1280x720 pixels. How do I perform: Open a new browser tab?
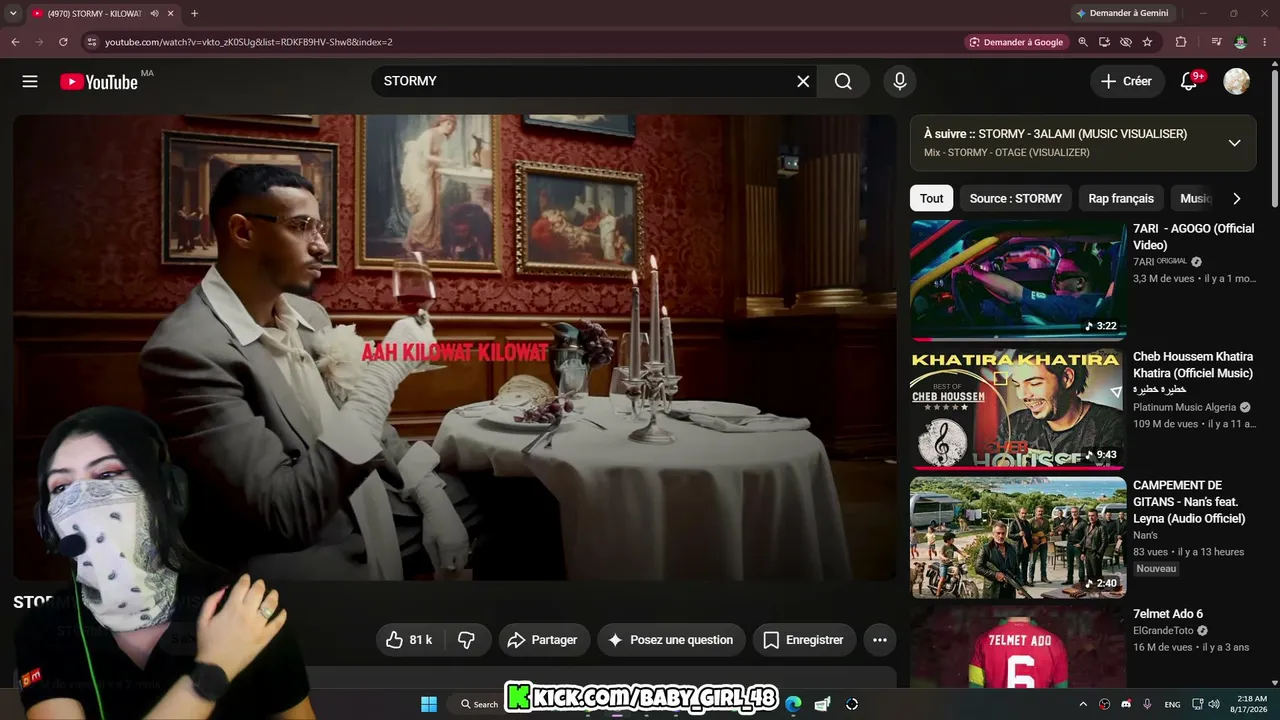pyautogui.click(x=194, y=13)
